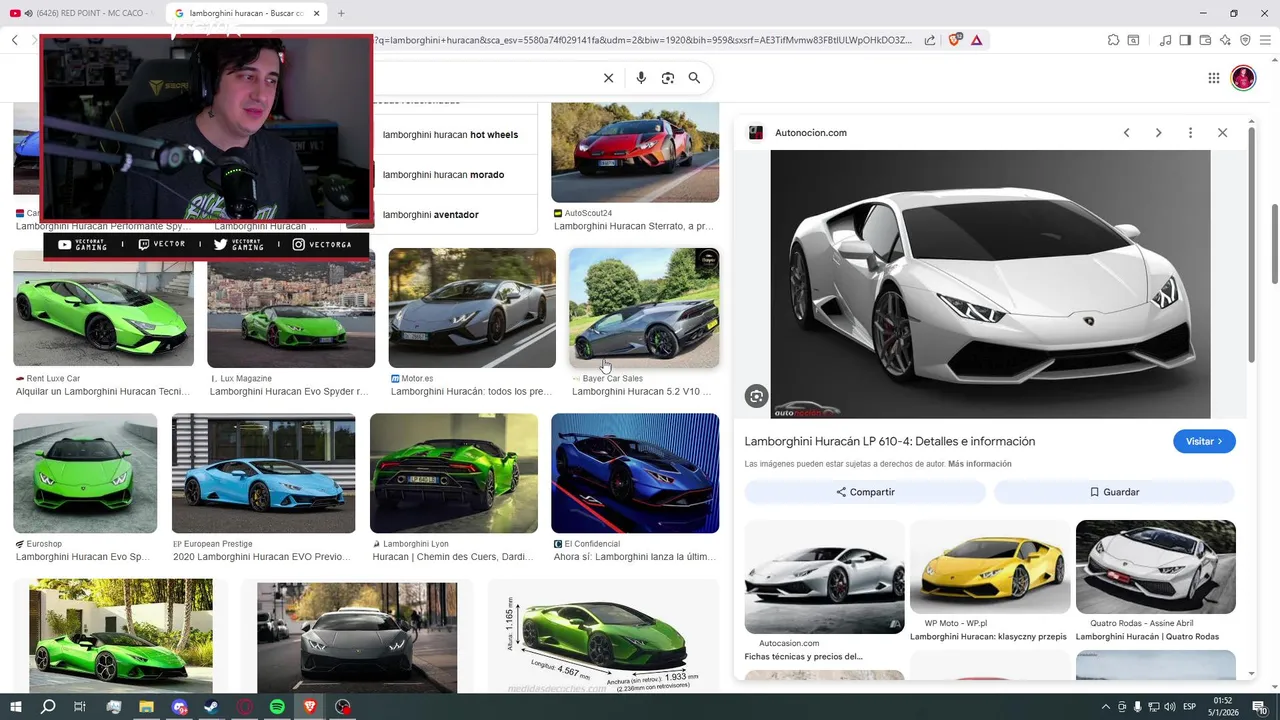Open the El Confidencial blue Lamborghini image
The image size is (1280, 720).
coord(635,473)
